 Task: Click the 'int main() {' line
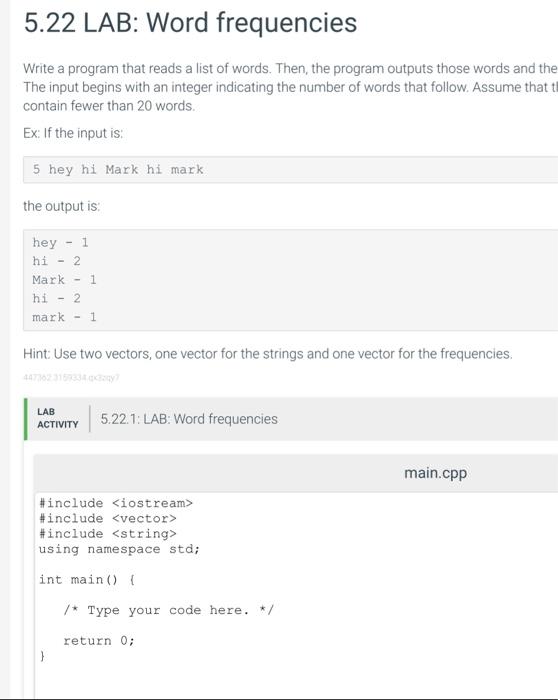coord(87,579)
